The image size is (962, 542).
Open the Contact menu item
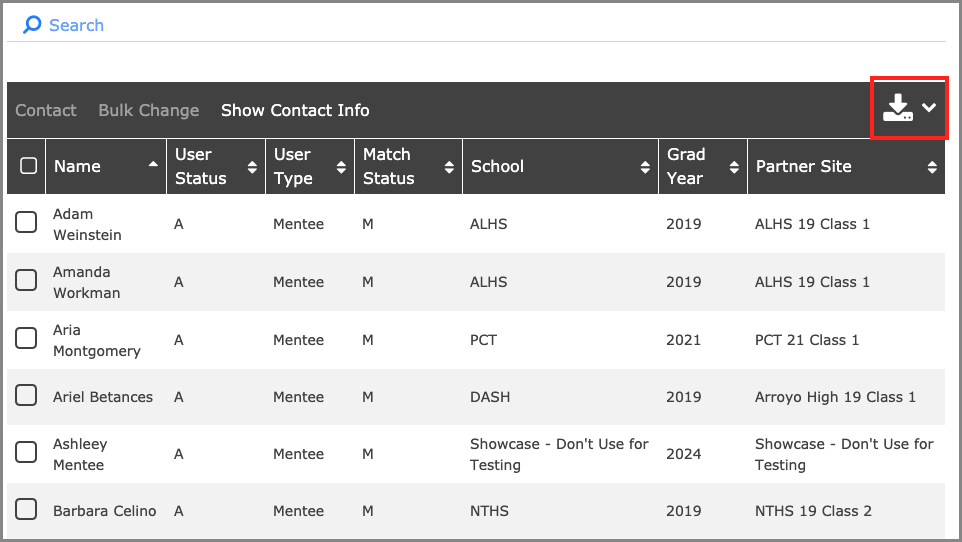point(46,110)
